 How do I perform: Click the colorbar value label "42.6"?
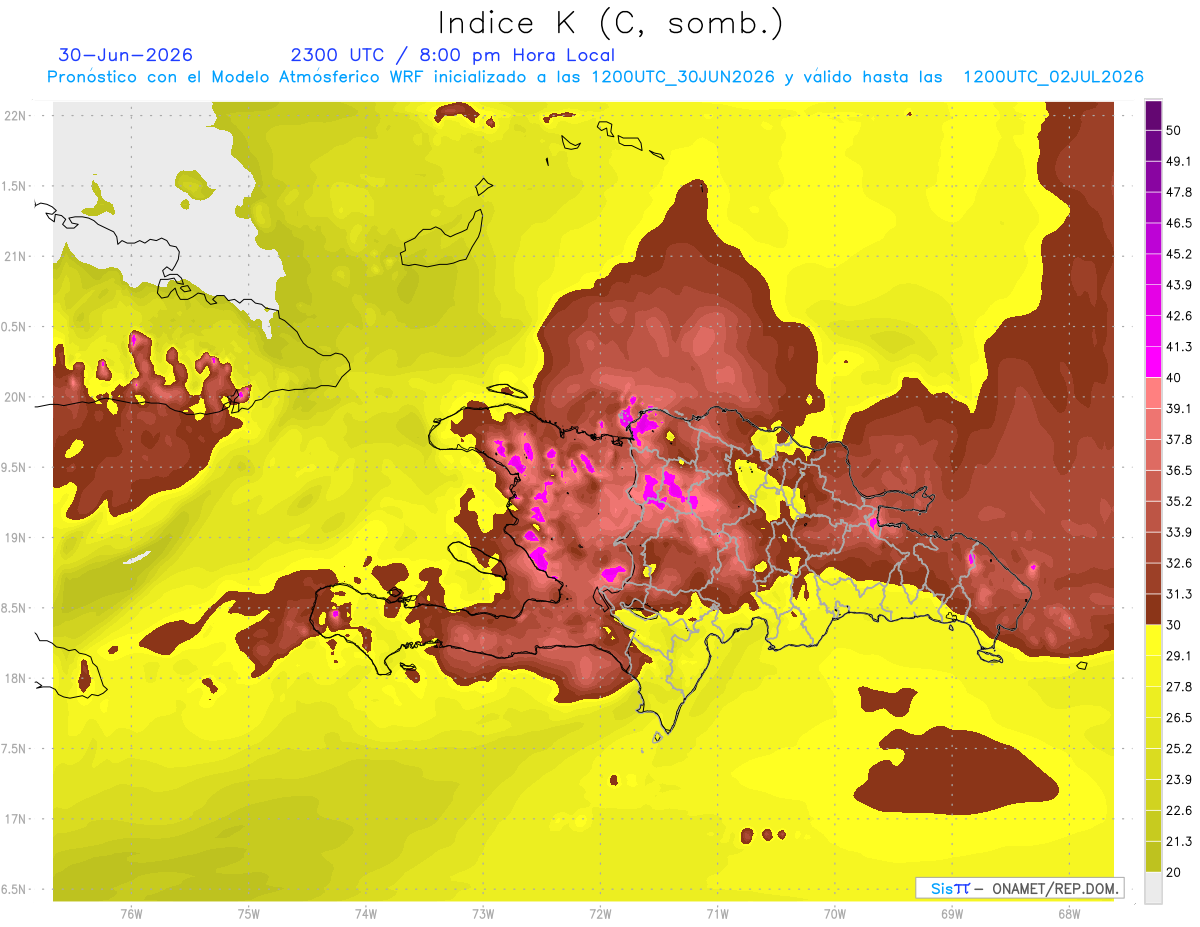1179,316
